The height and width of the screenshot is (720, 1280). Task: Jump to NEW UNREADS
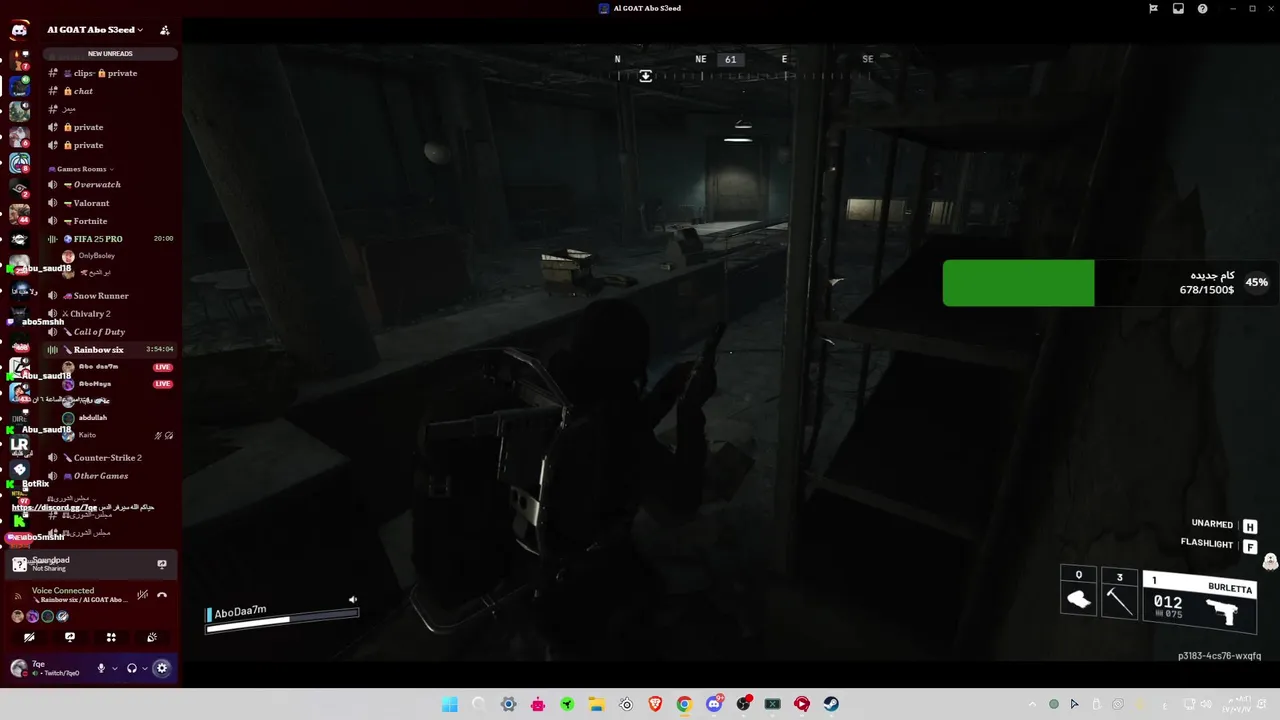110,54
